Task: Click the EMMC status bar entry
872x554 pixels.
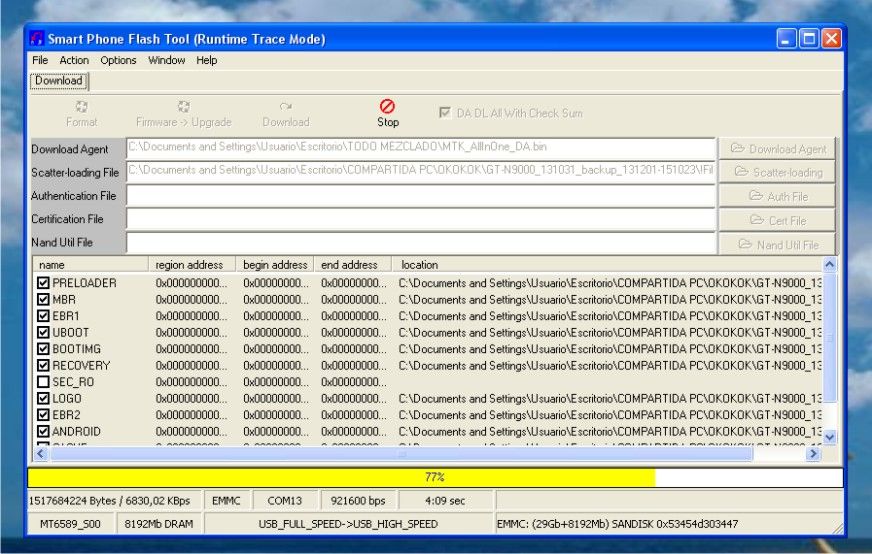Action: [226, 501]
